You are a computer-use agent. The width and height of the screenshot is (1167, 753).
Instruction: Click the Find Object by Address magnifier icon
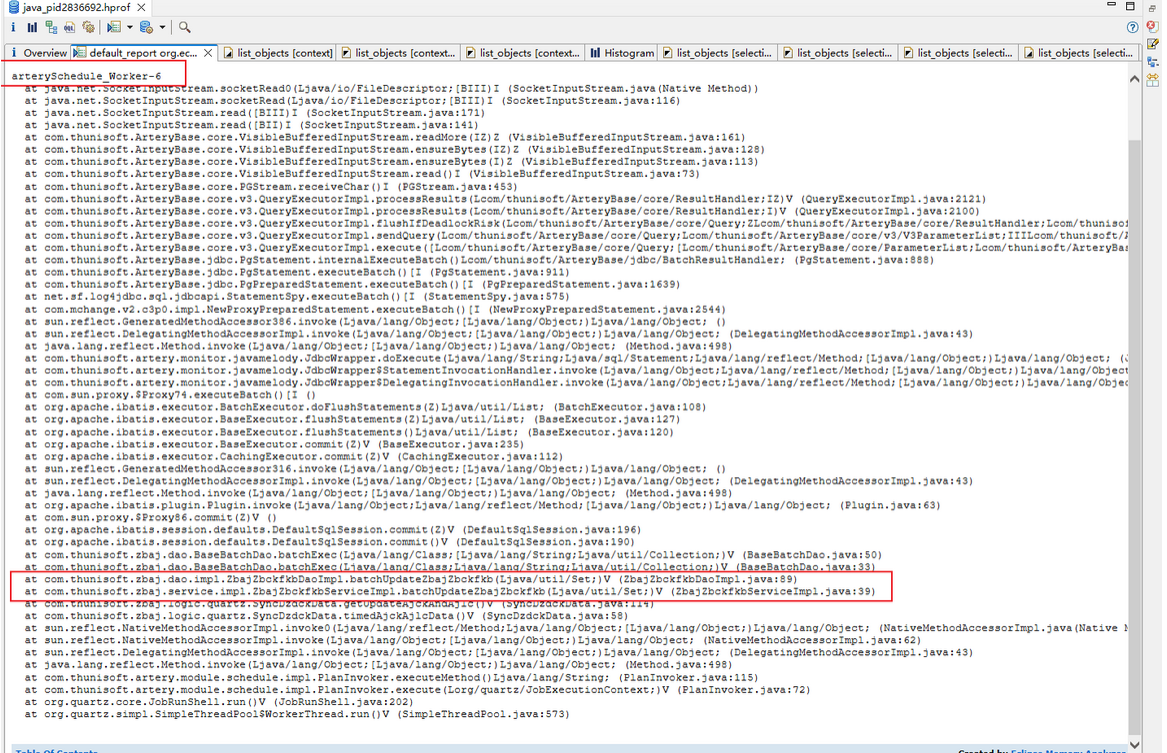[185, 28]
